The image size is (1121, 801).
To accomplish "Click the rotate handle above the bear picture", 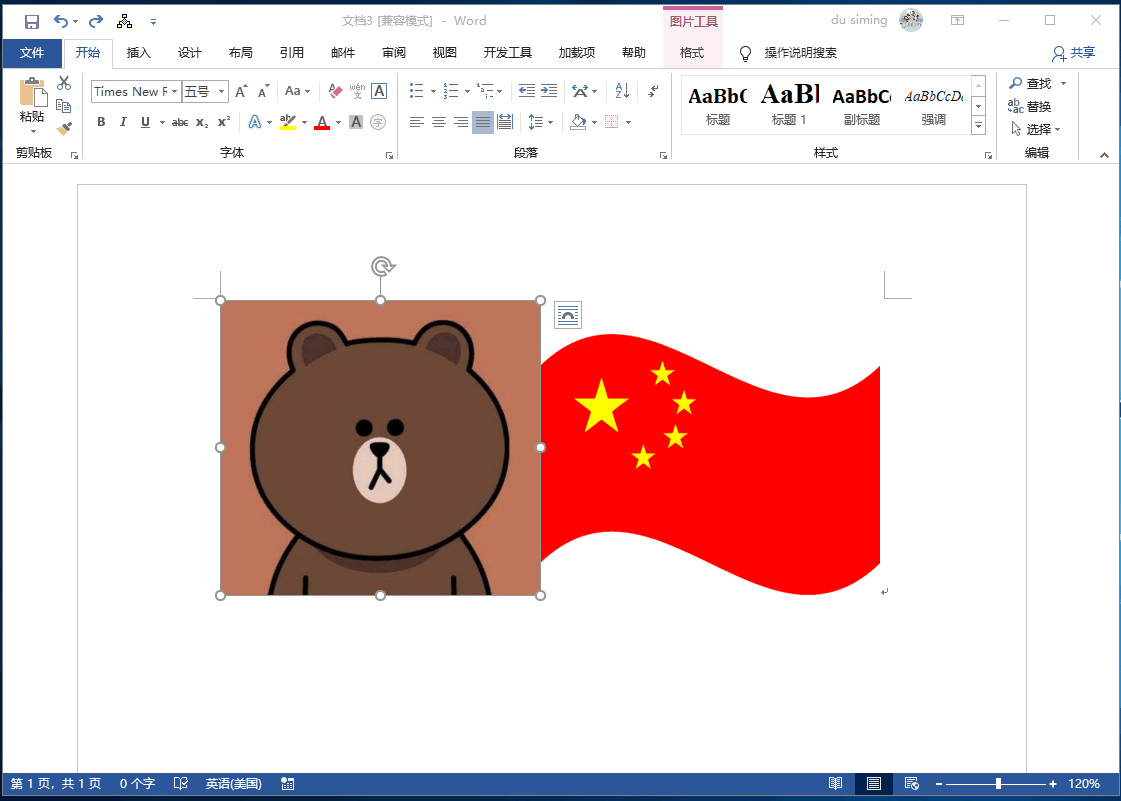I will tap(382, 267).
